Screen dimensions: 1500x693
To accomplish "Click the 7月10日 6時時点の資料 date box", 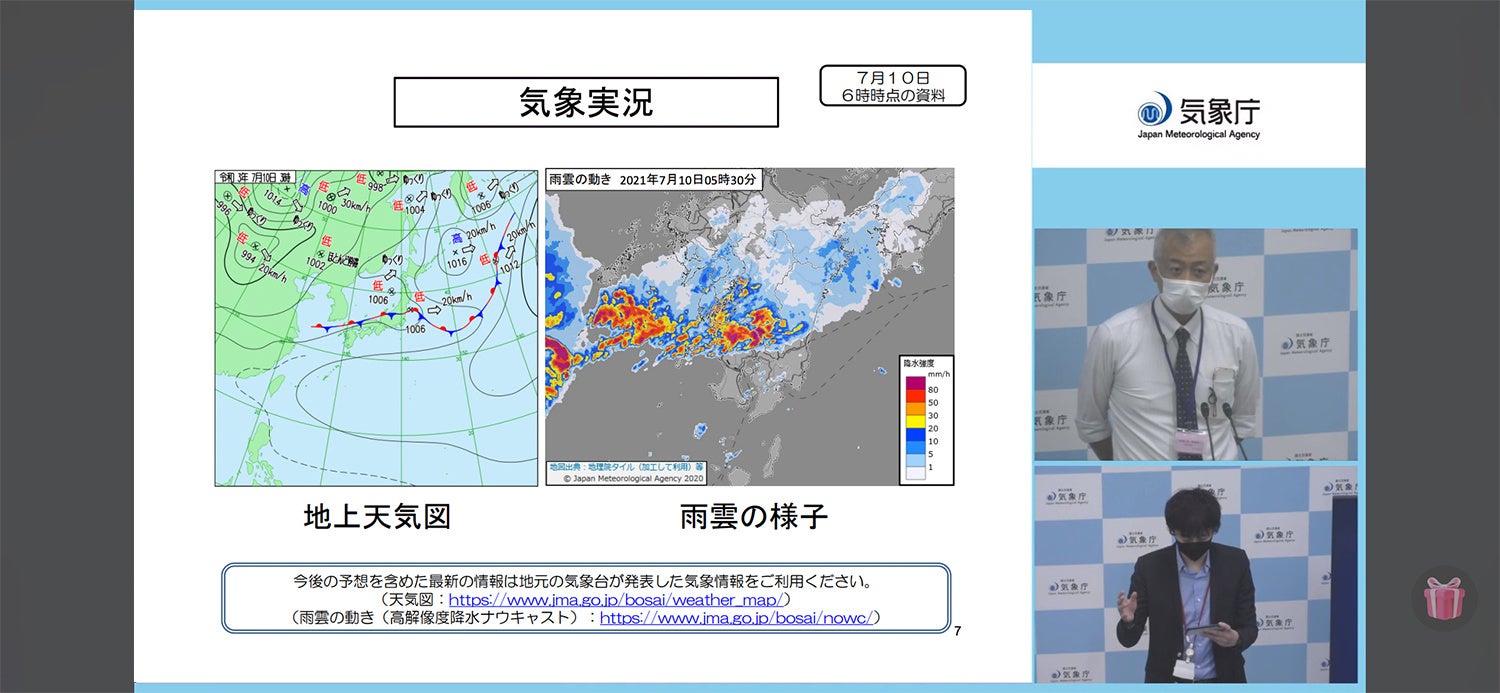I will pyautogui.click(x=893, y=86).
